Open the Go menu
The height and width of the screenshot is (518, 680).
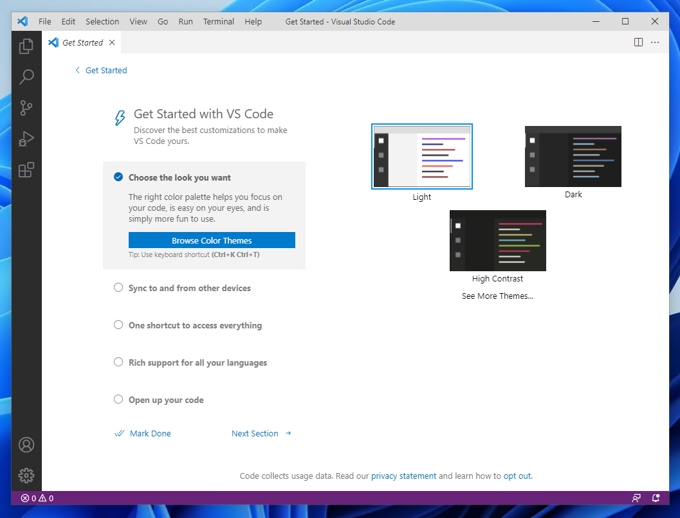[163, 21]
